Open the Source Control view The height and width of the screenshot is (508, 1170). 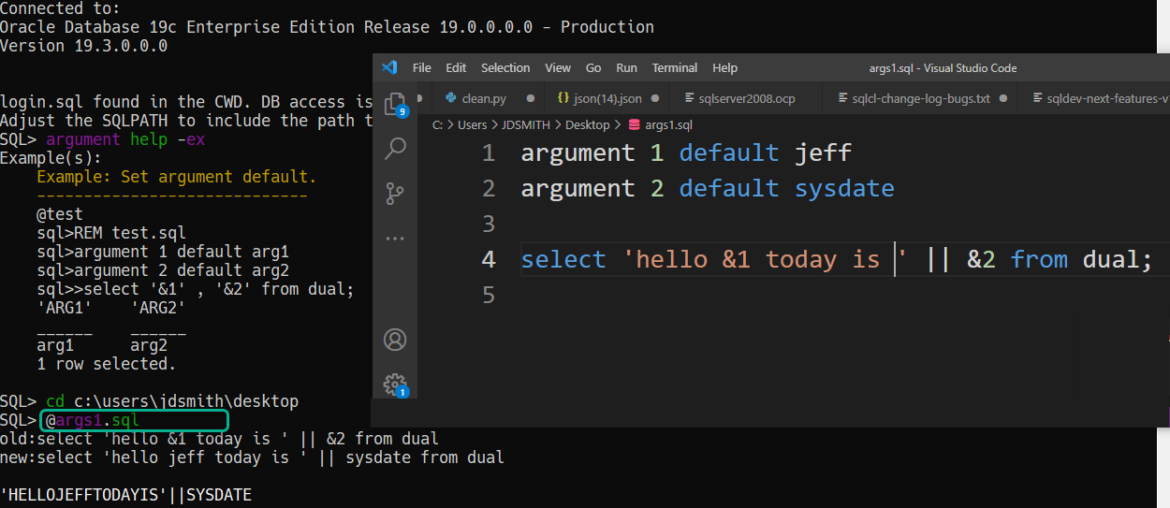395,192
